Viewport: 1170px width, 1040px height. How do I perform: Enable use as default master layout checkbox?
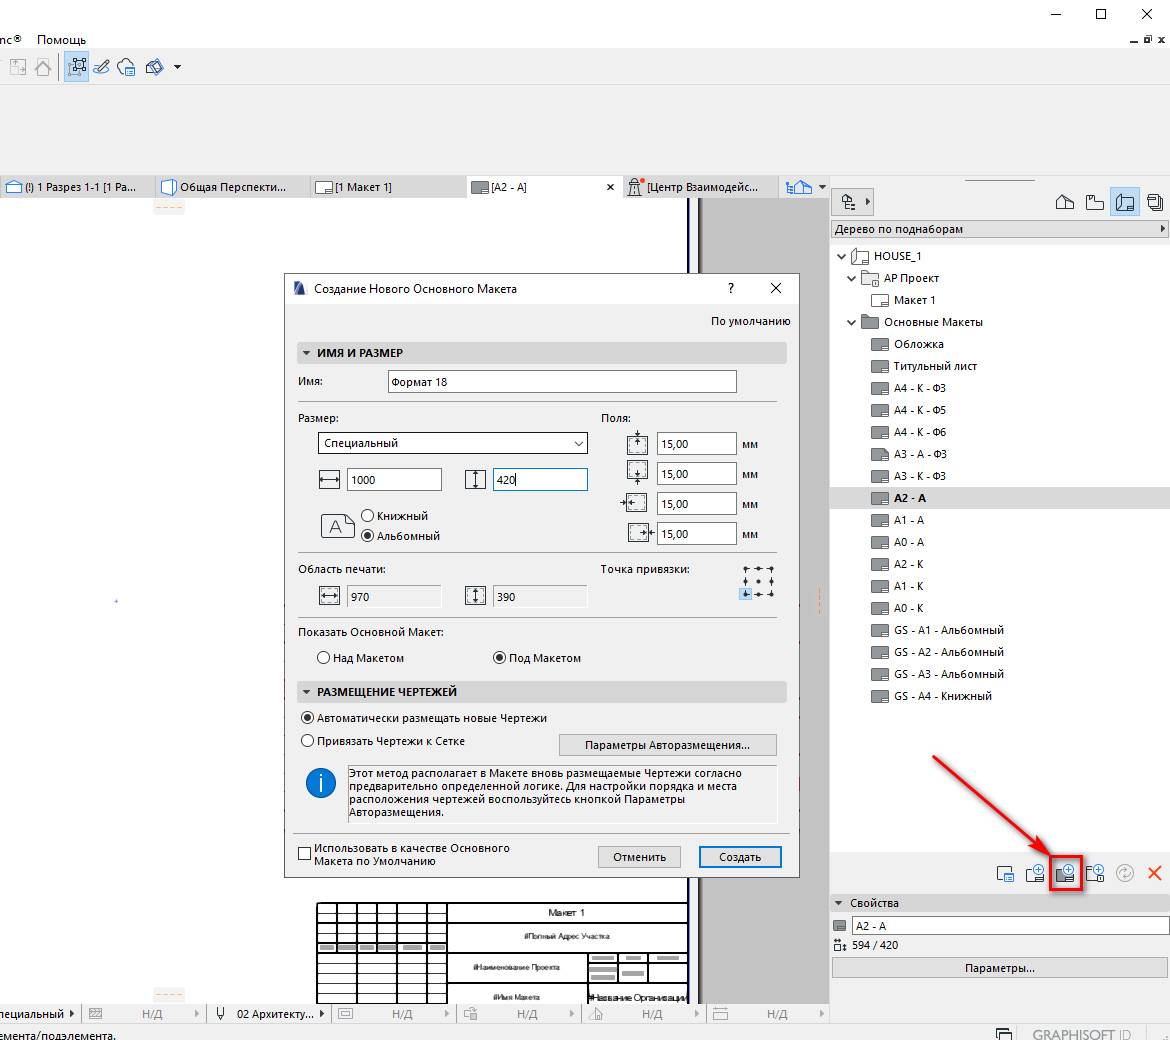point(305,854)
